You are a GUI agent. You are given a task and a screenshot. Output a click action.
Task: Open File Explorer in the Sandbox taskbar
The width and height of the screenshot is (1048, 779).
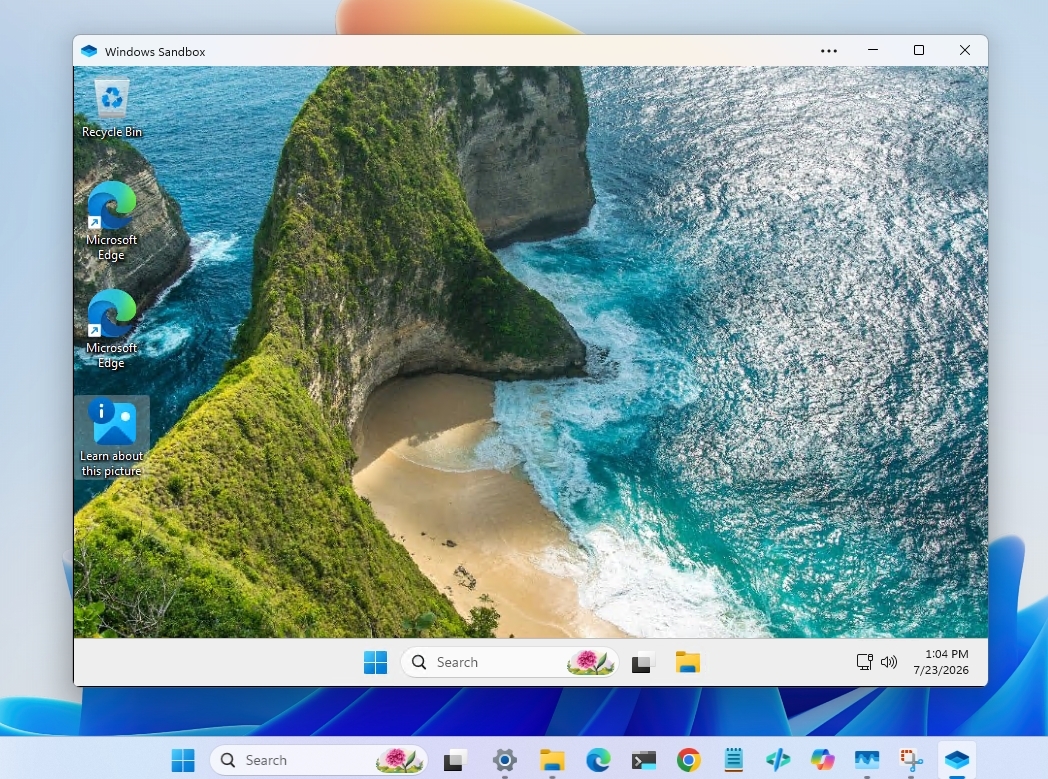[x=687, y=662]
